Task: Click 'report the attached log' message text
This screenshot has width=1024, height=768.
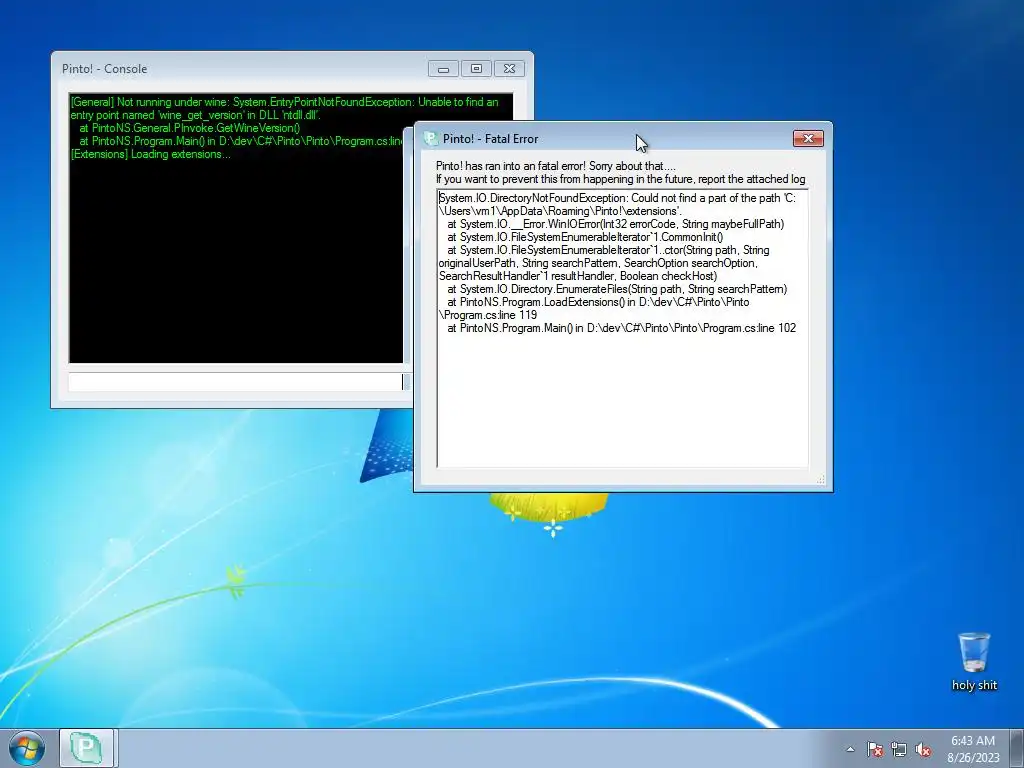Action: click(x=752, y=179)
